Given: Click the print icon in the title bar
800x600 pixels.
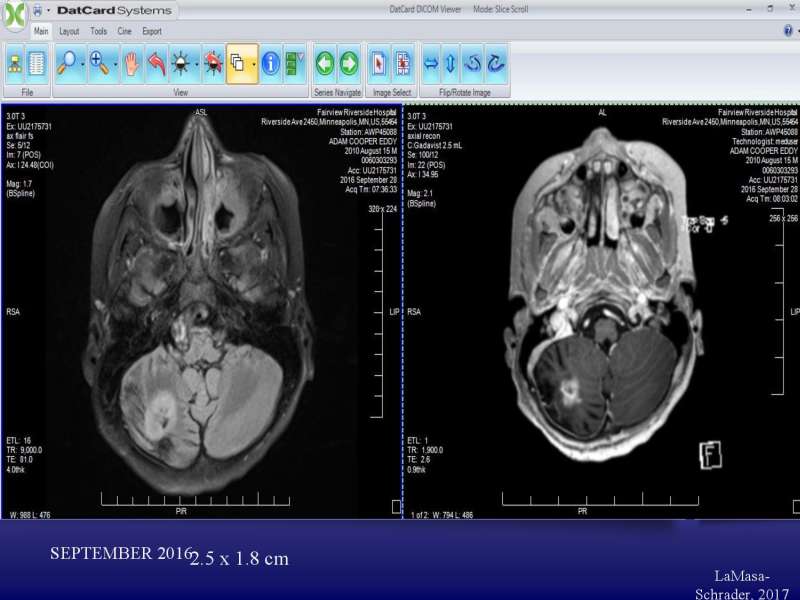Looking at the screenshot, I should [38, 10].
